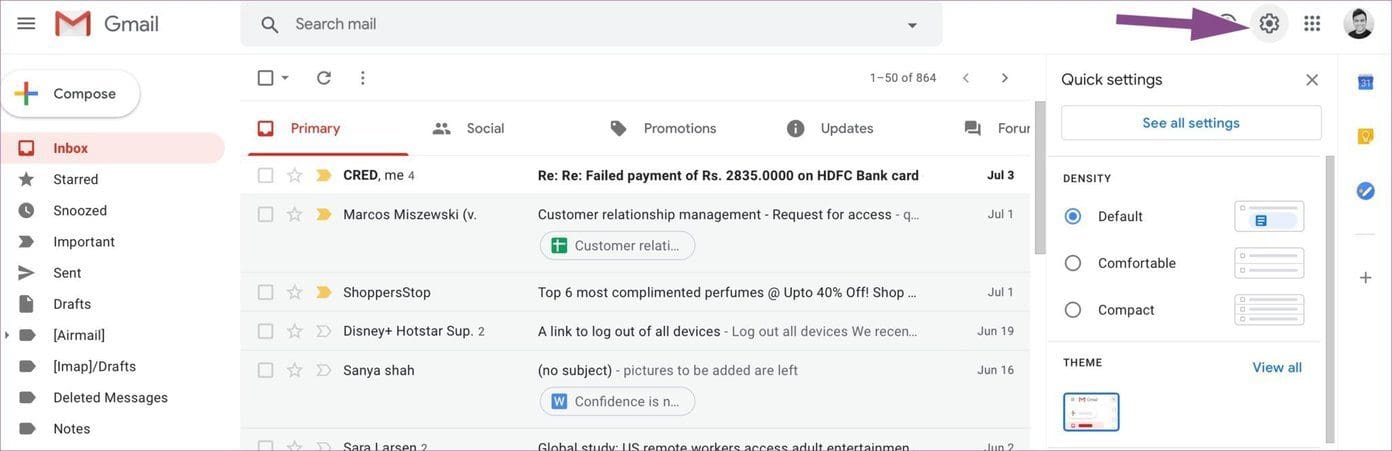Screen dimensions: 1392x451
Task: Click the Compose button
Action: [x=70, y=94]
